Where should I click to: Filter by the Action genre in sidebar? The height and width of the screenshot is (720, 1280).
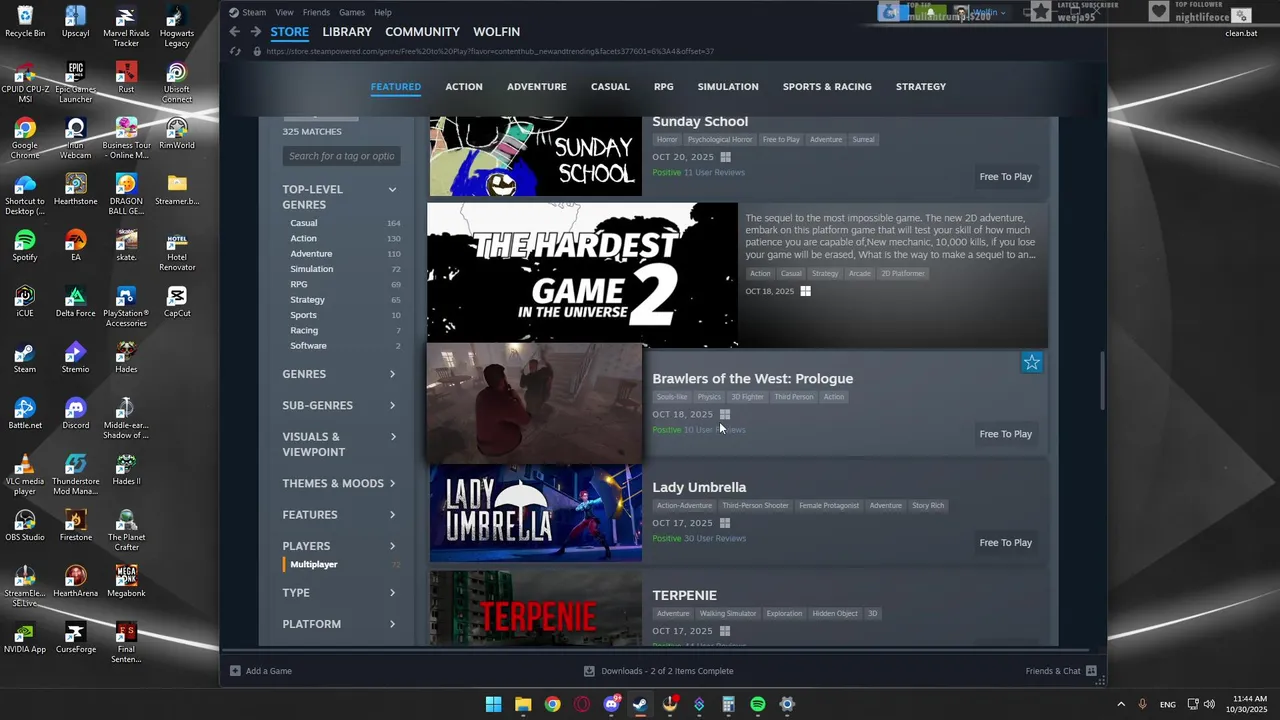303,238
